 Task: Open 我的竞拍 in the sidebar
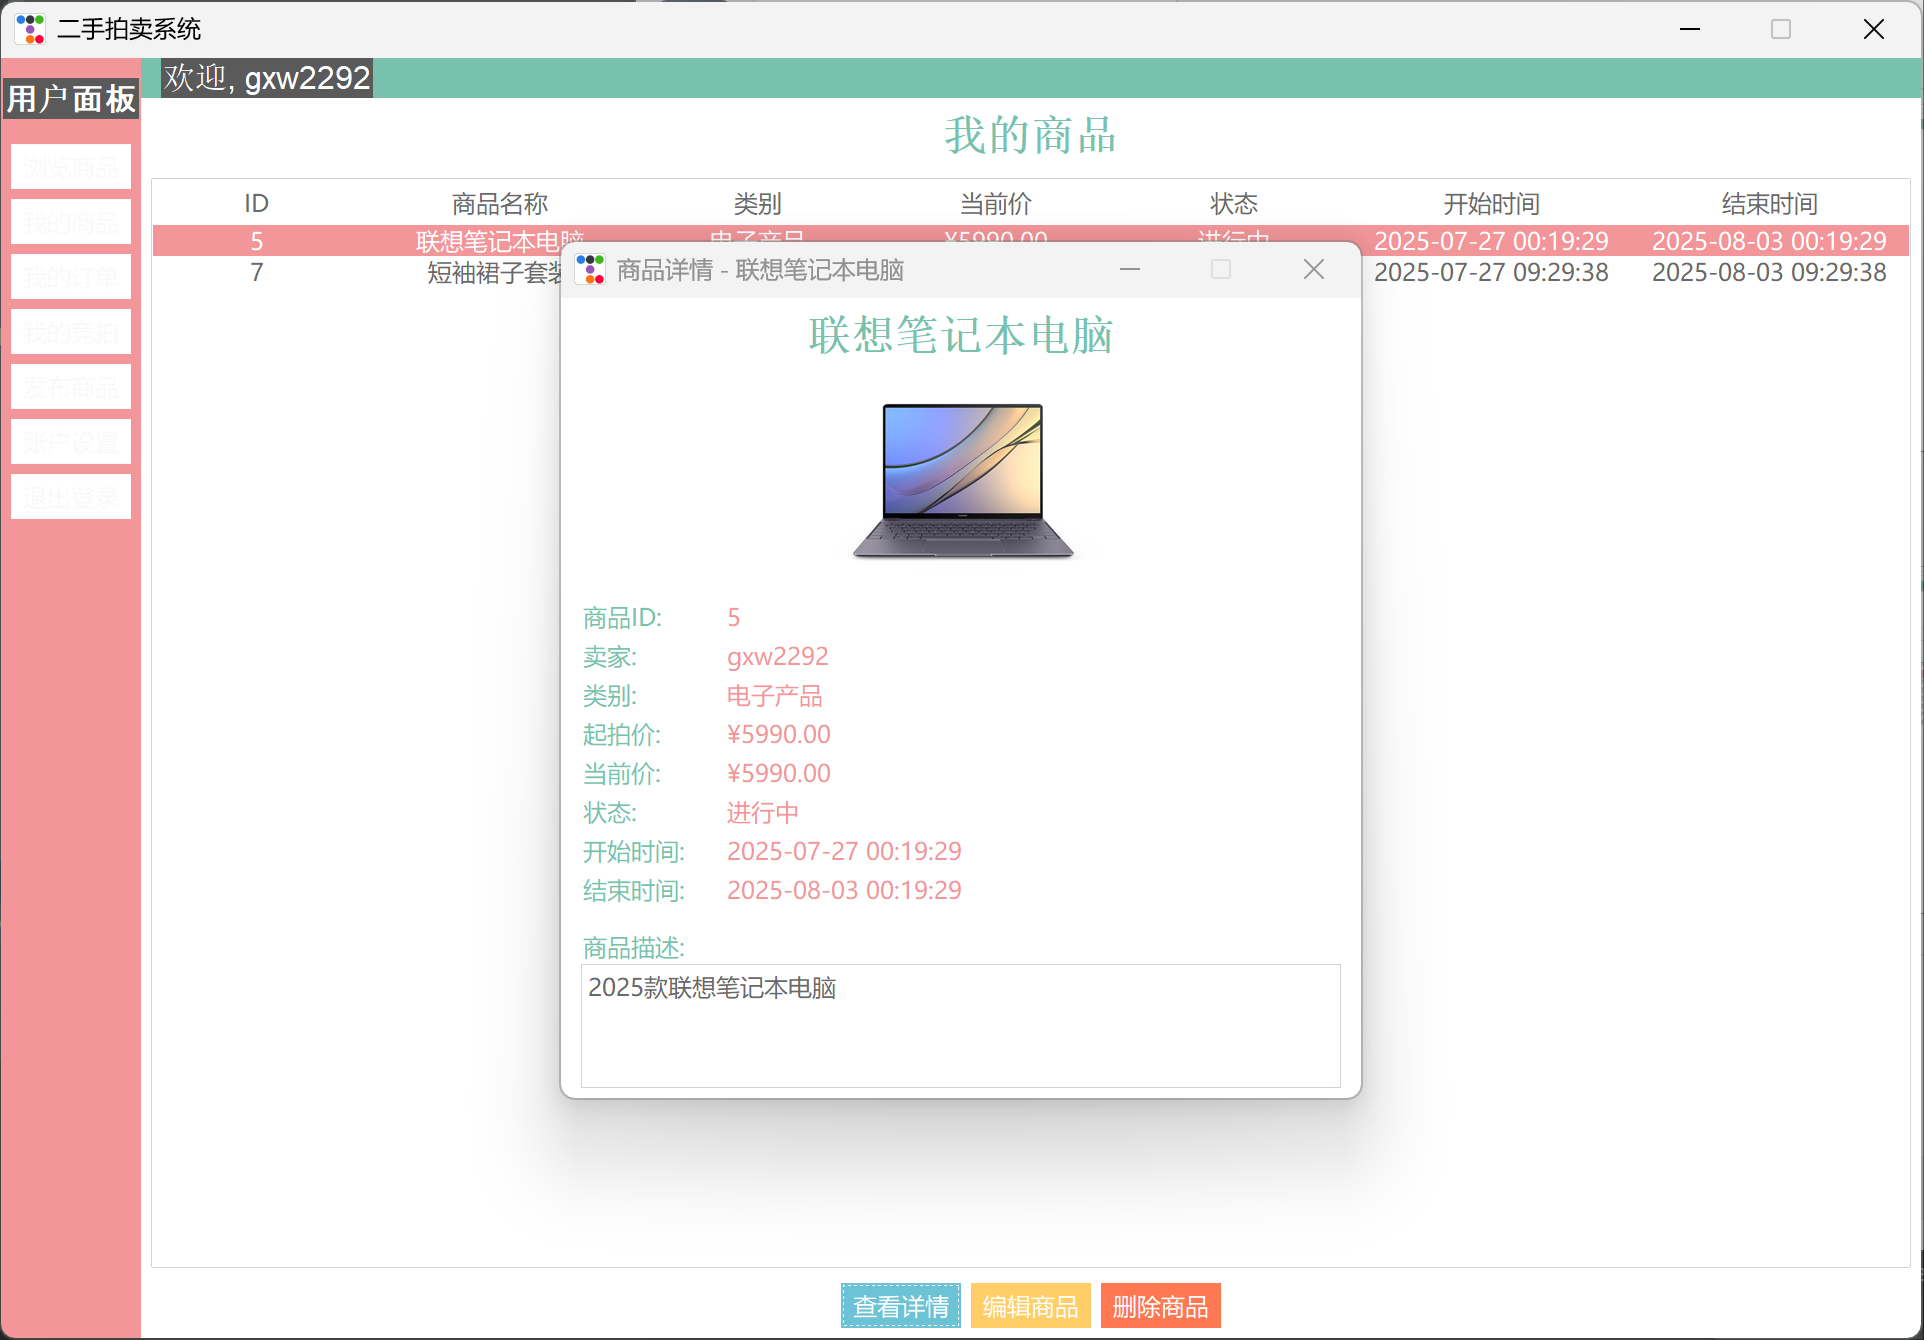click(x=71, y=332)
